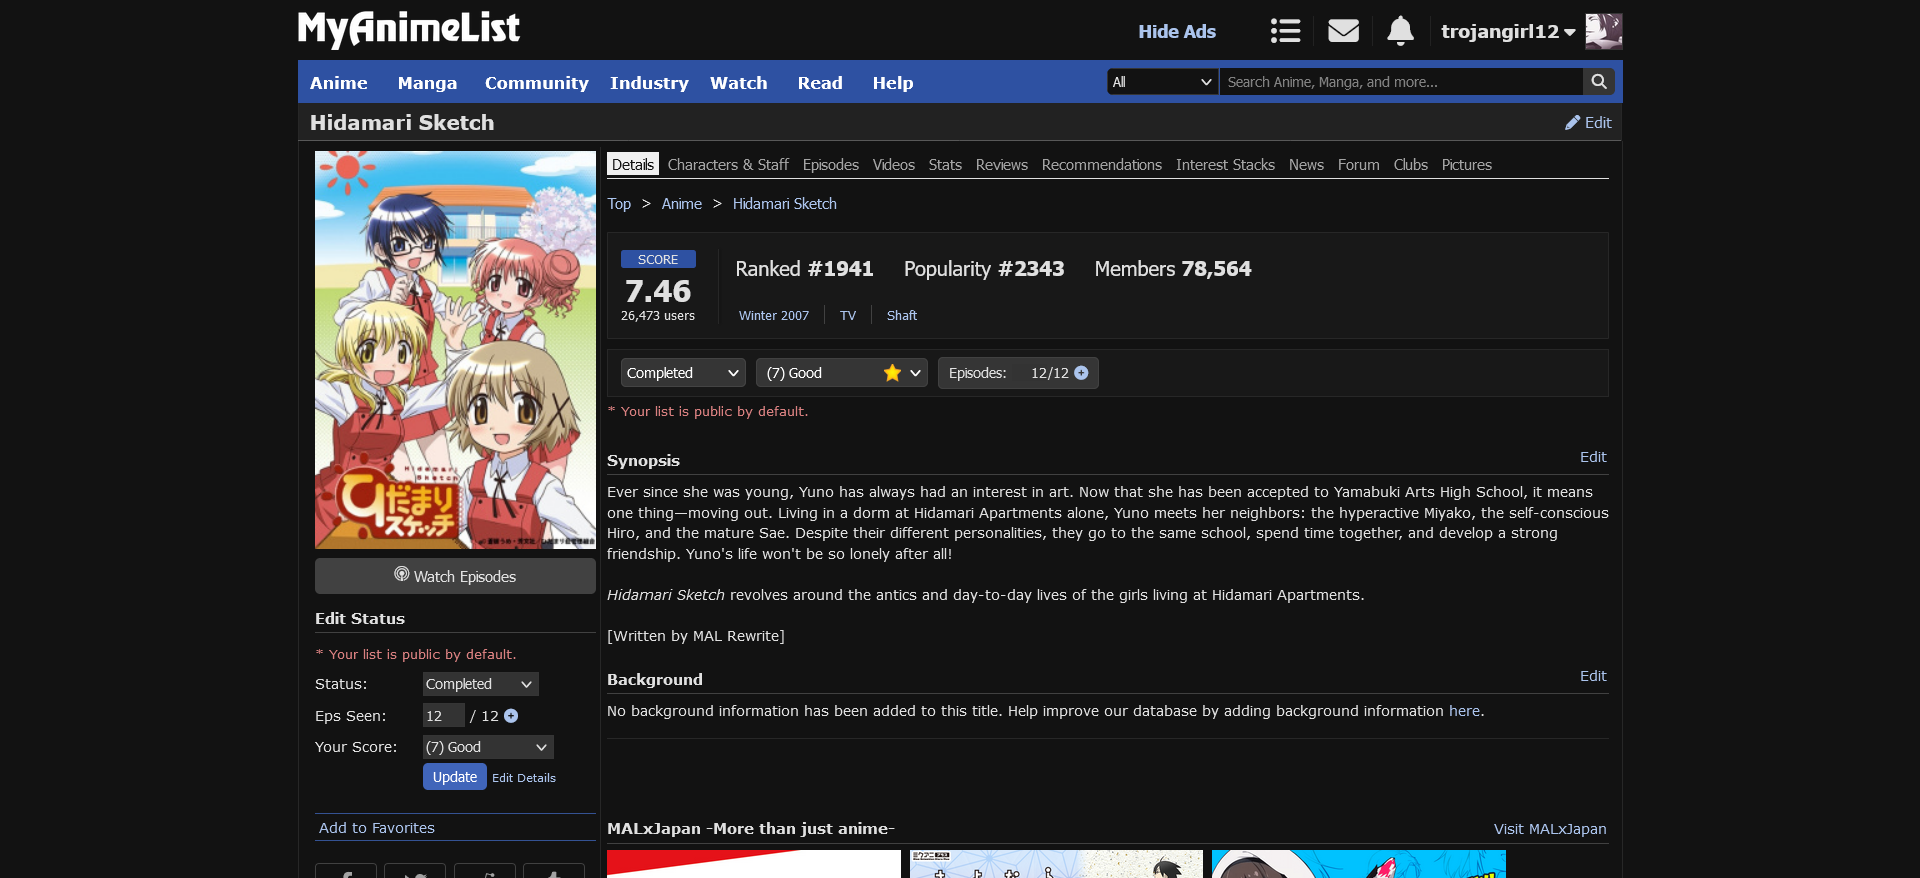
Task: Open the Industry navigation menu
Action: coord(649,83)
